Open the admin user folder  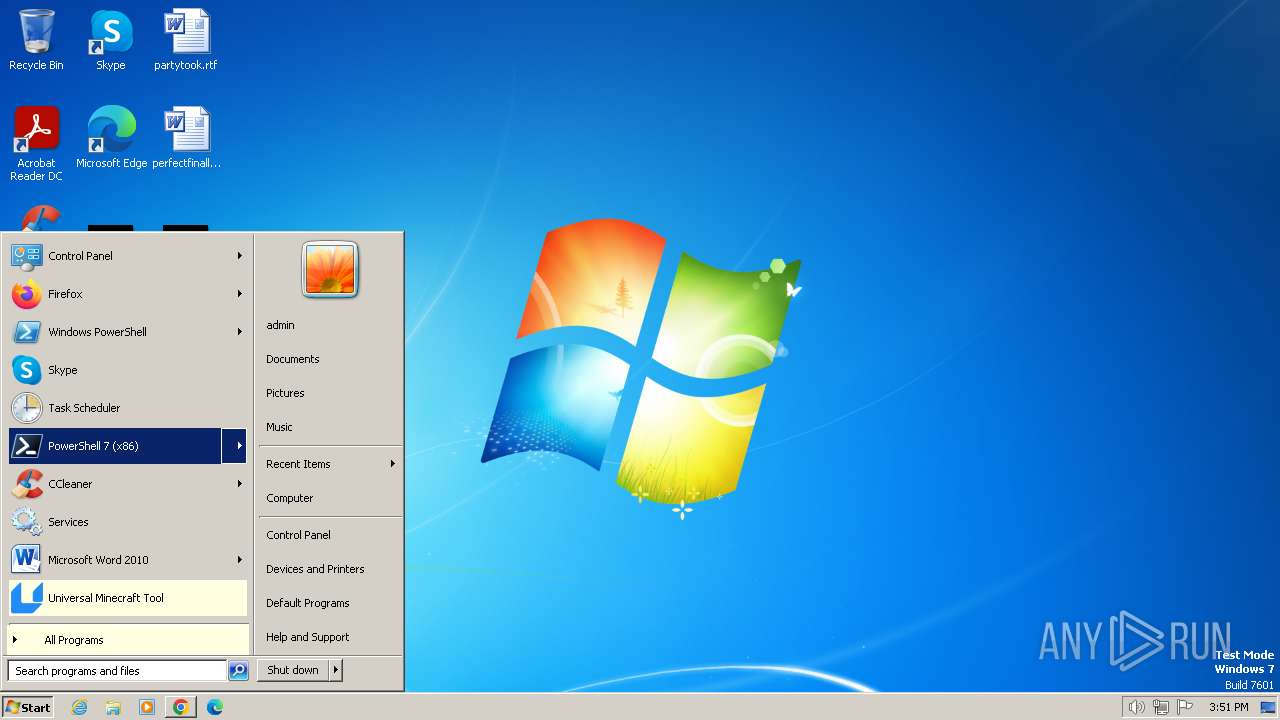point(330,325)
